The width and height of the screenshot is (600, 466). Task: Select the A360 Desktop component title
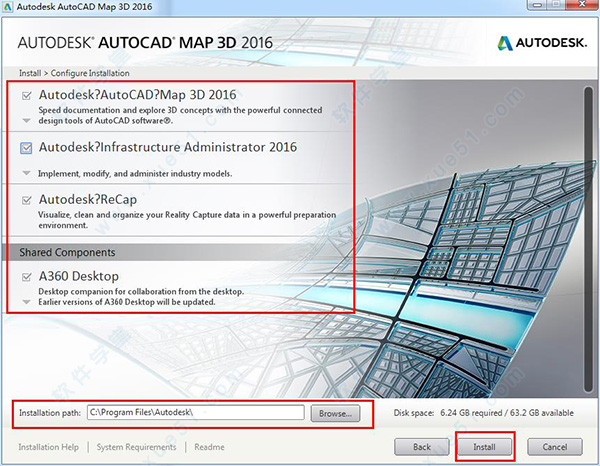click(78, 276)
